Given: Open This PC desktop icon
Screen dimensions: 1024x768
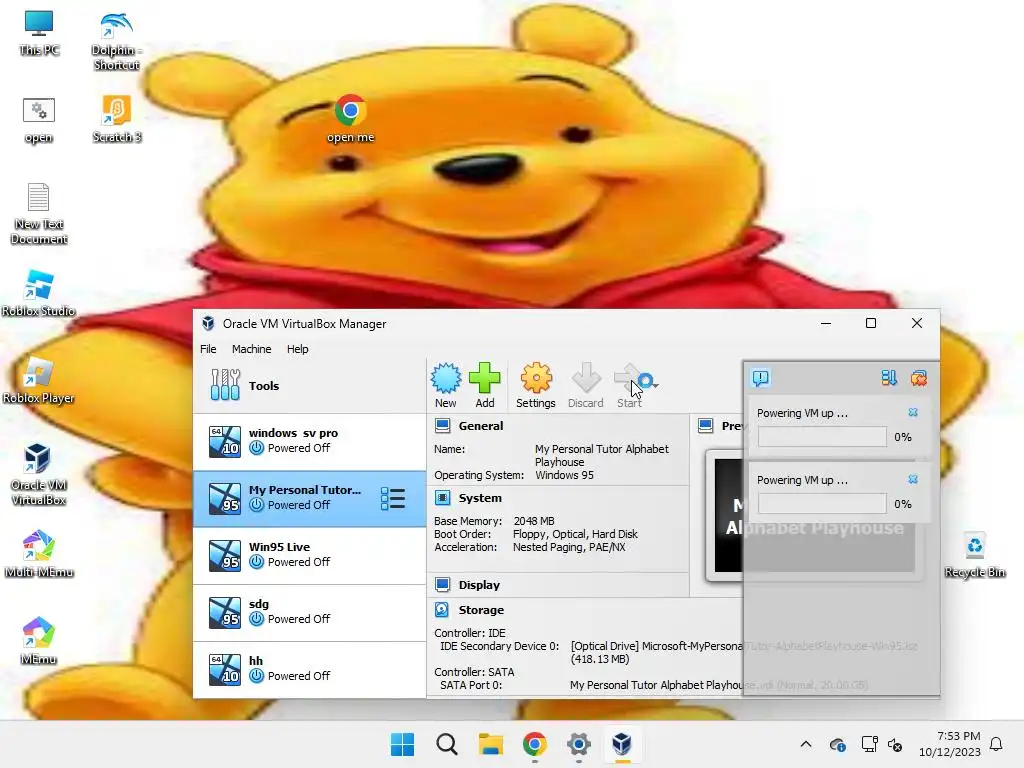Looking at the screenshot, I should point(39,33).
